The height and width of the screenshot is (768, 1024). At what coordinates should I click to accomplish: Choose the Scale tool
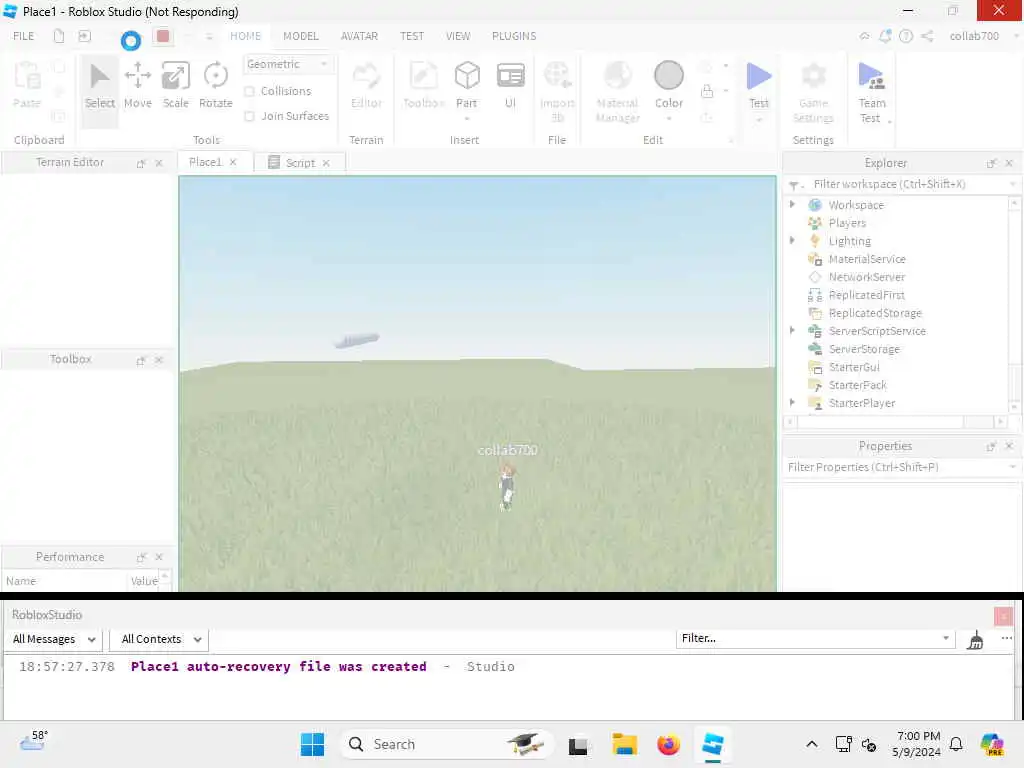point(176,86)
